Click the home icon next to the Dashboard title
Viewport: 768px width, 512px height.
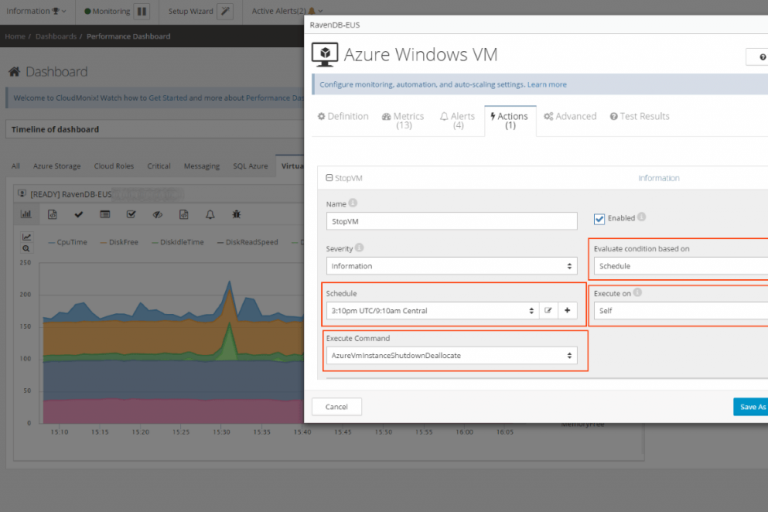click(x=14, y=72)
